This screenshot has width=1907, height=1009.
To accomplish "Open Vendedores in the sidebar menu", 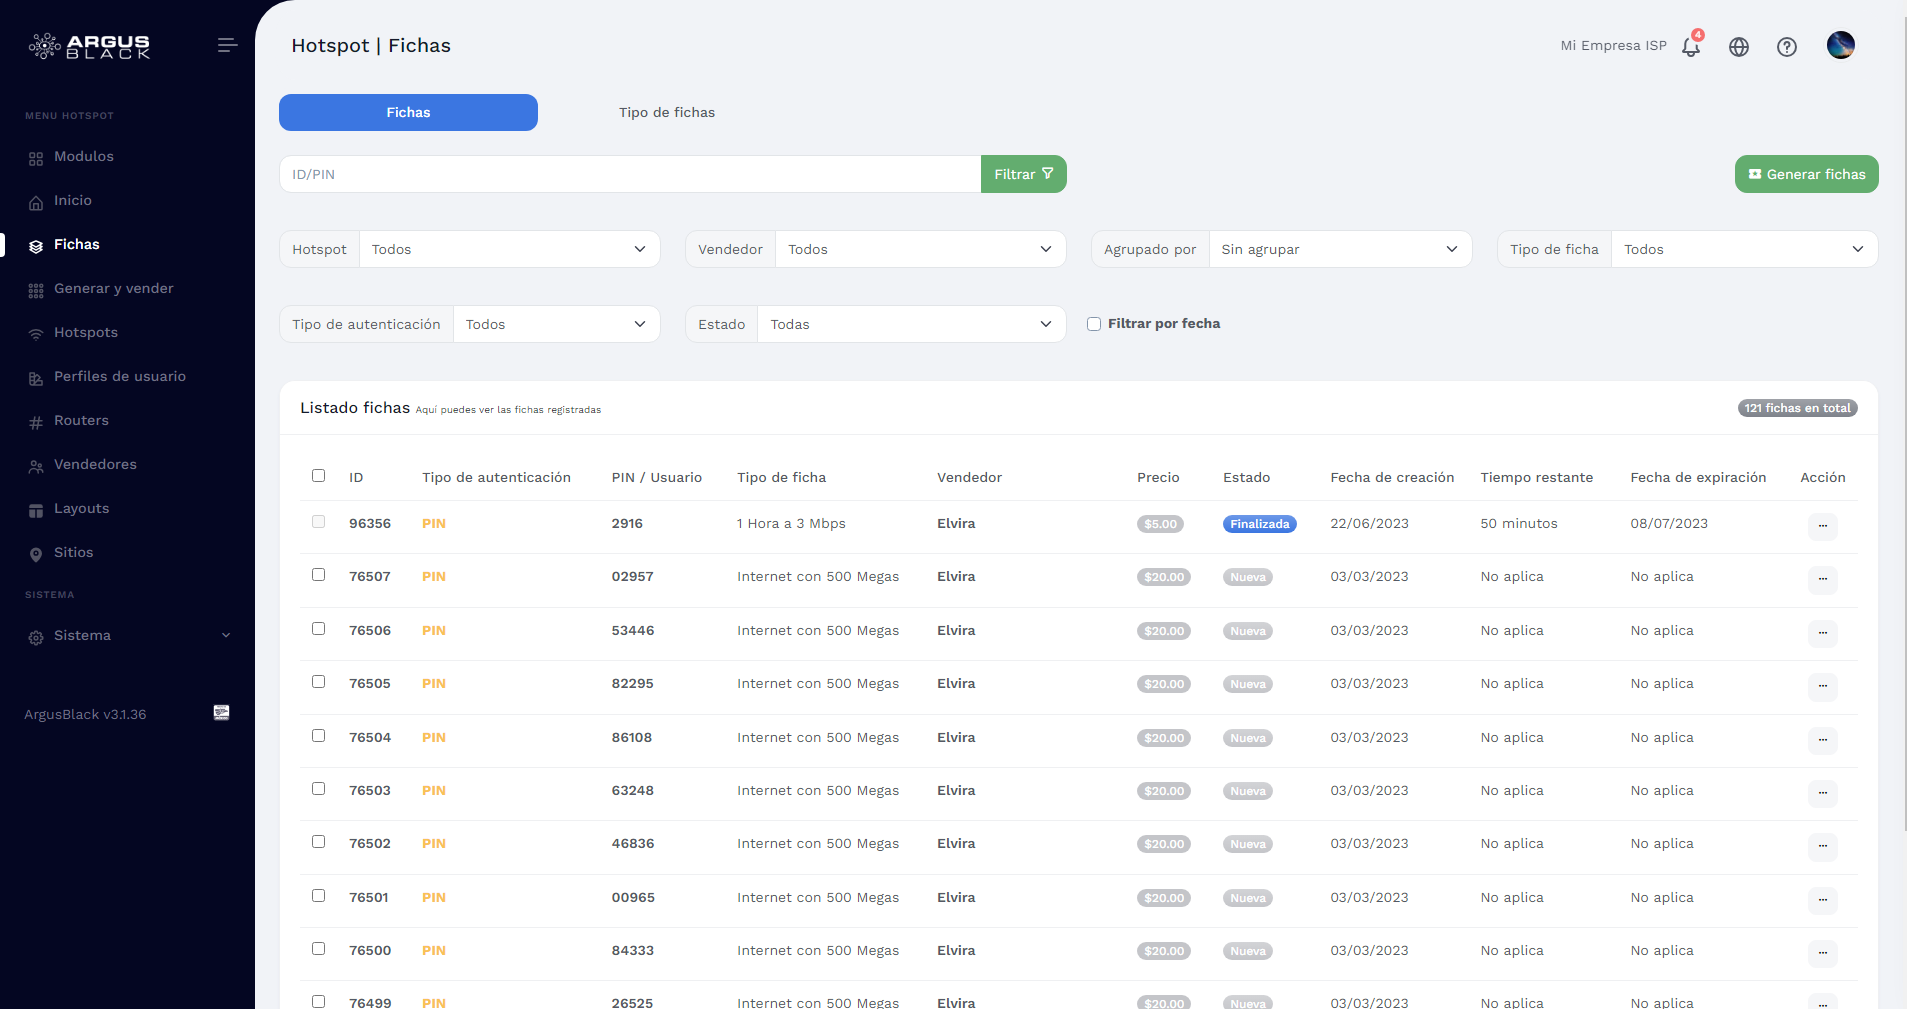I will pos(95,465).
